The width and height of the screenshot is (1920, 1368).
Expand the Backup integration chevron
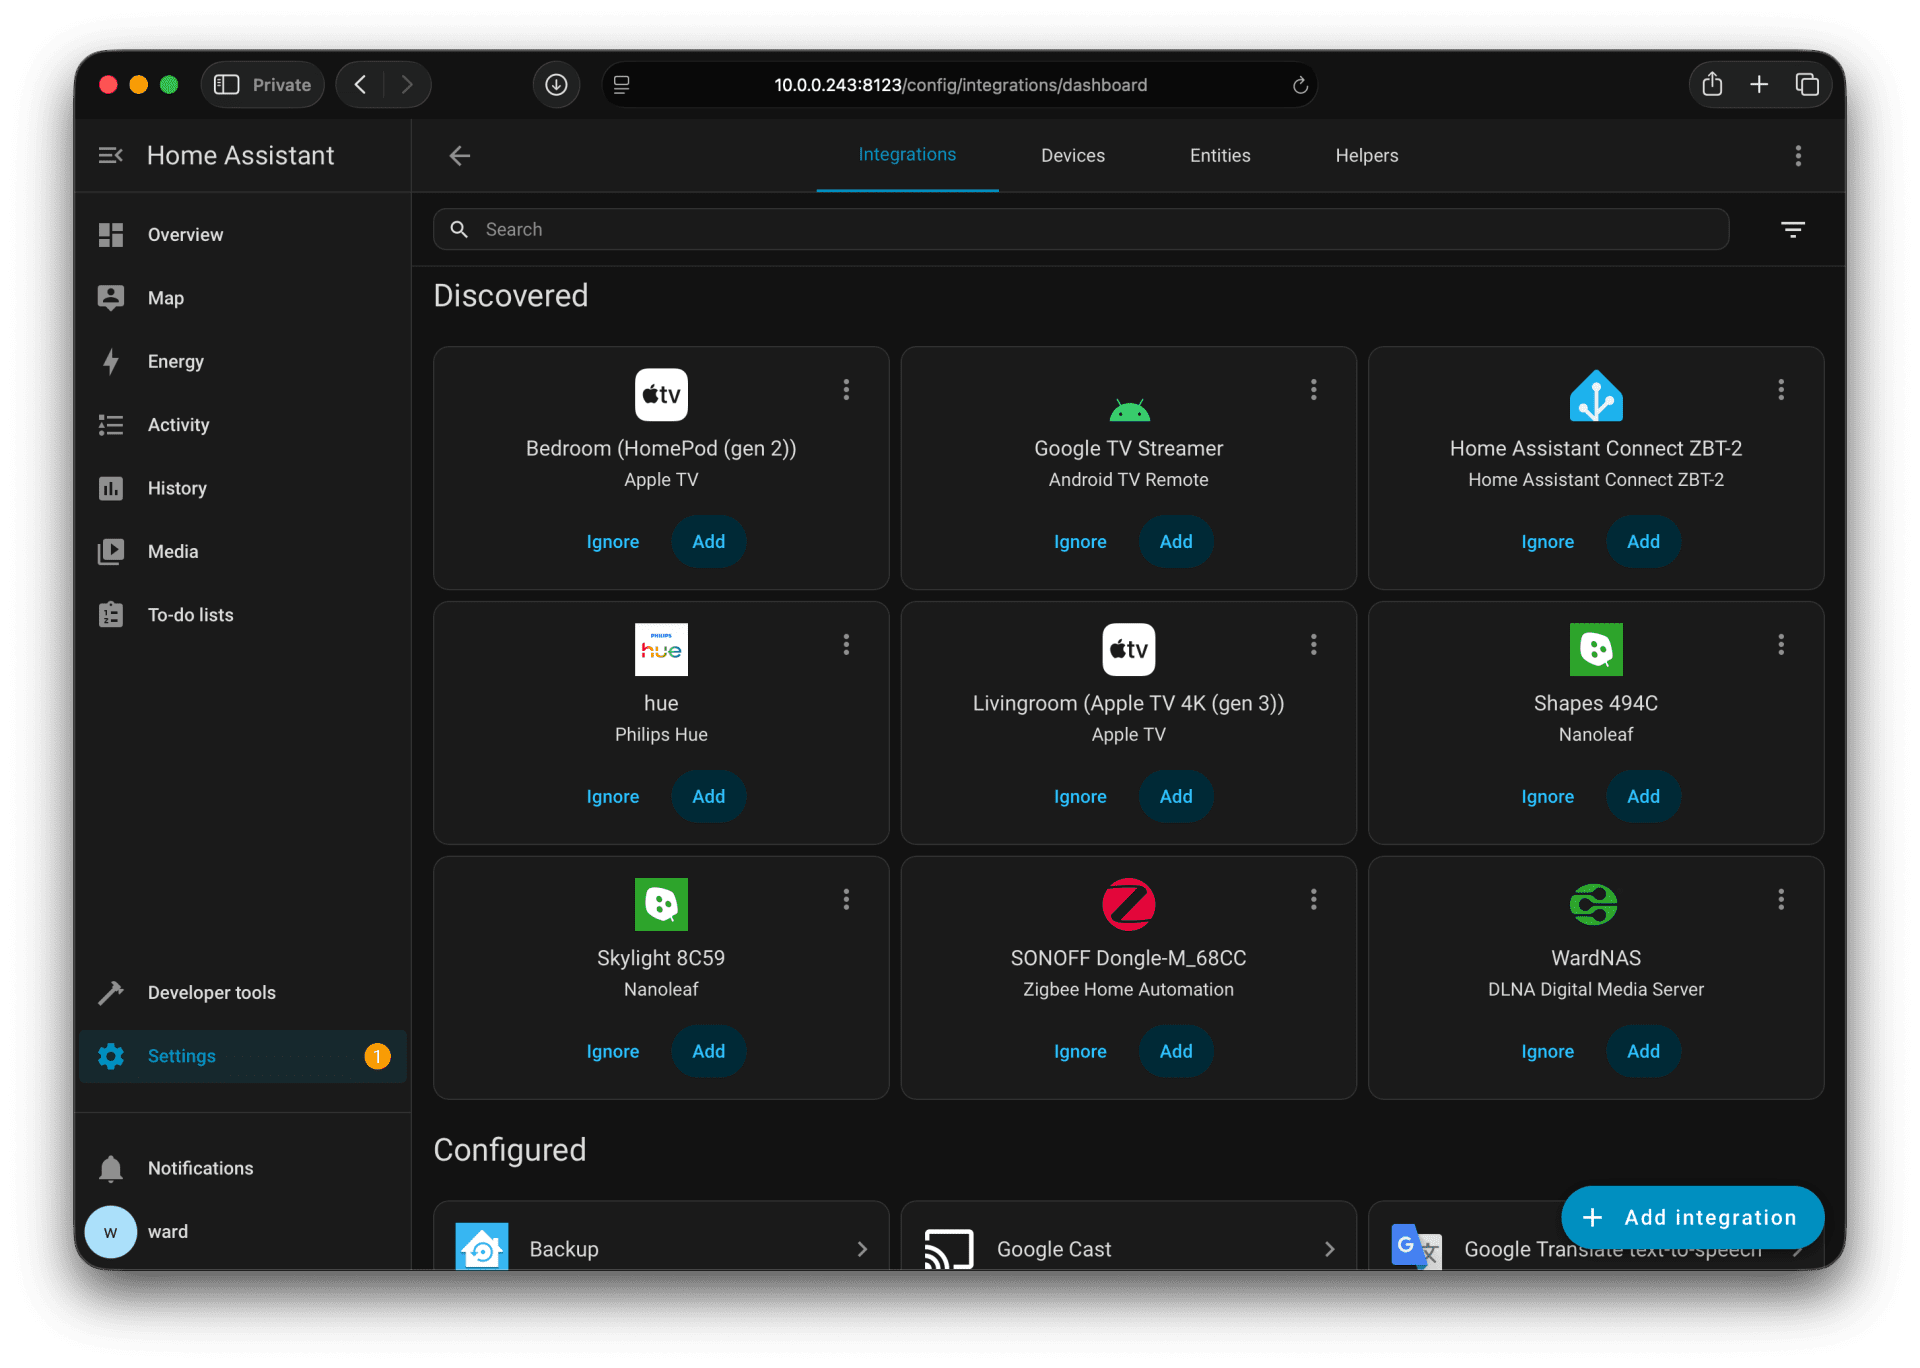point(862,1249)
